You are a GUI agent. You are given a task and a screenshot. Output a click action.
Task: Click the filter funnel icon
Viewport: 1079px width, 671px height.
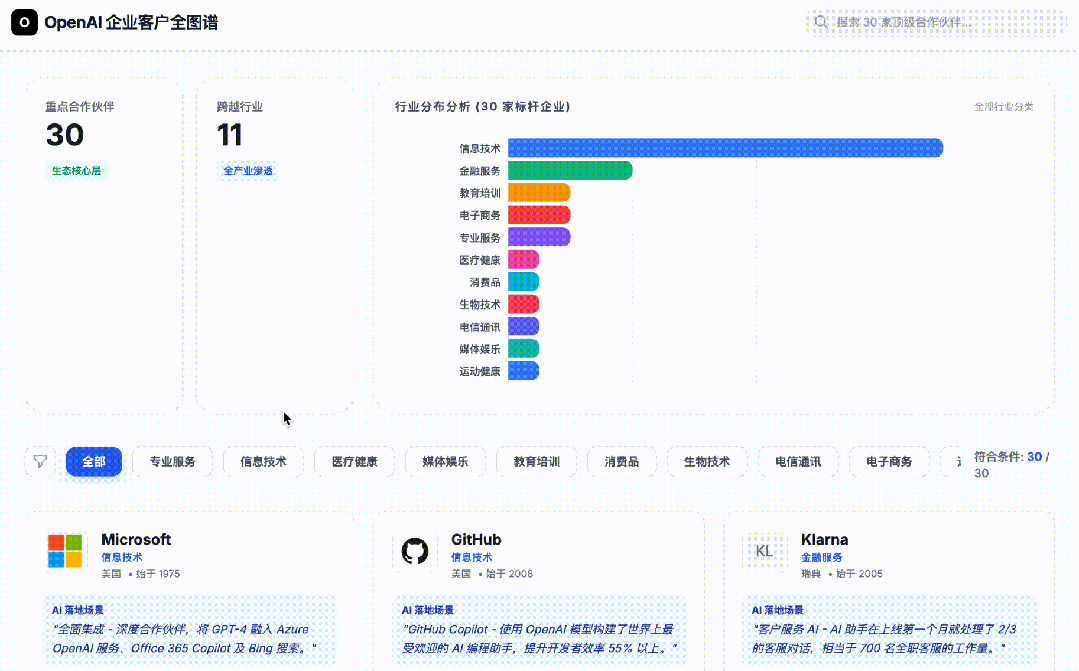point(41,461)
